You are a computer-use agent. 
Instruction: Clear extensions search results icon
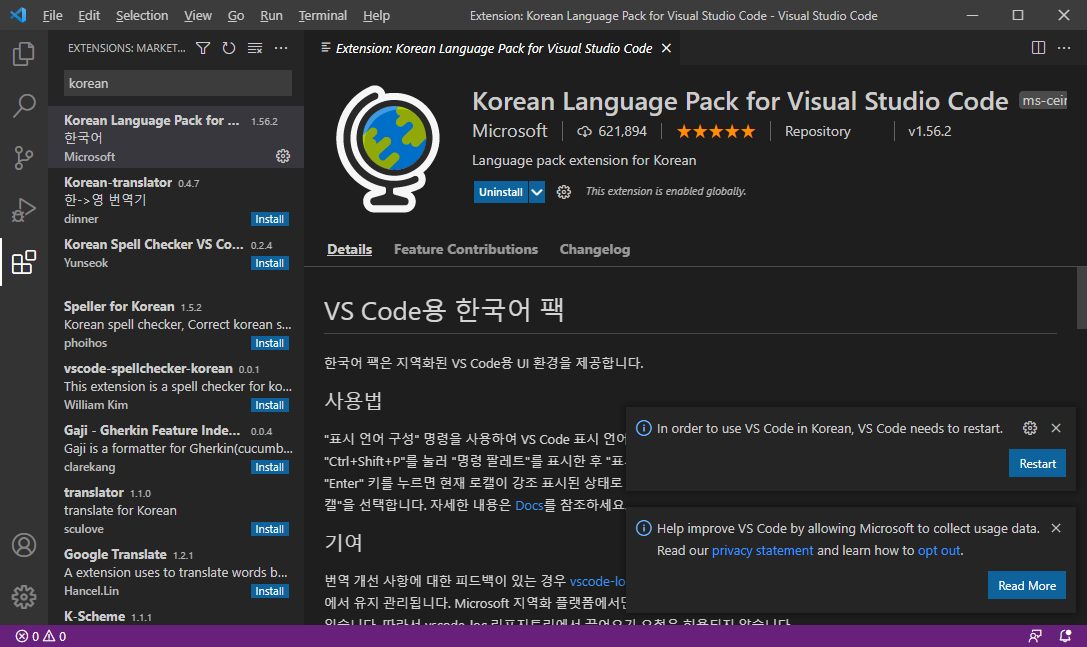[255, 48]
